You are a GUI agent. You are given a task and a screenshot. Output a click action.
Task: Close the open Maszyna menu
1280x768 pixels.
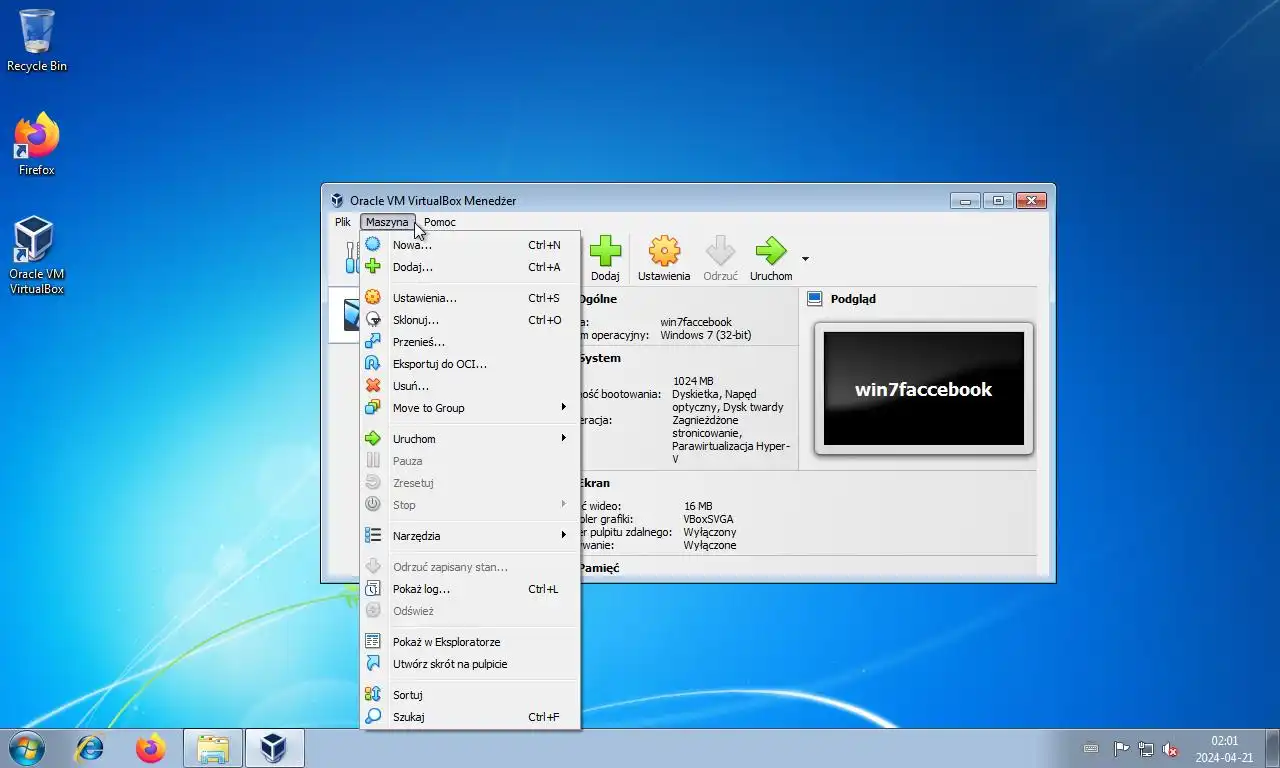pyautogui.click(x=387, y=222)
